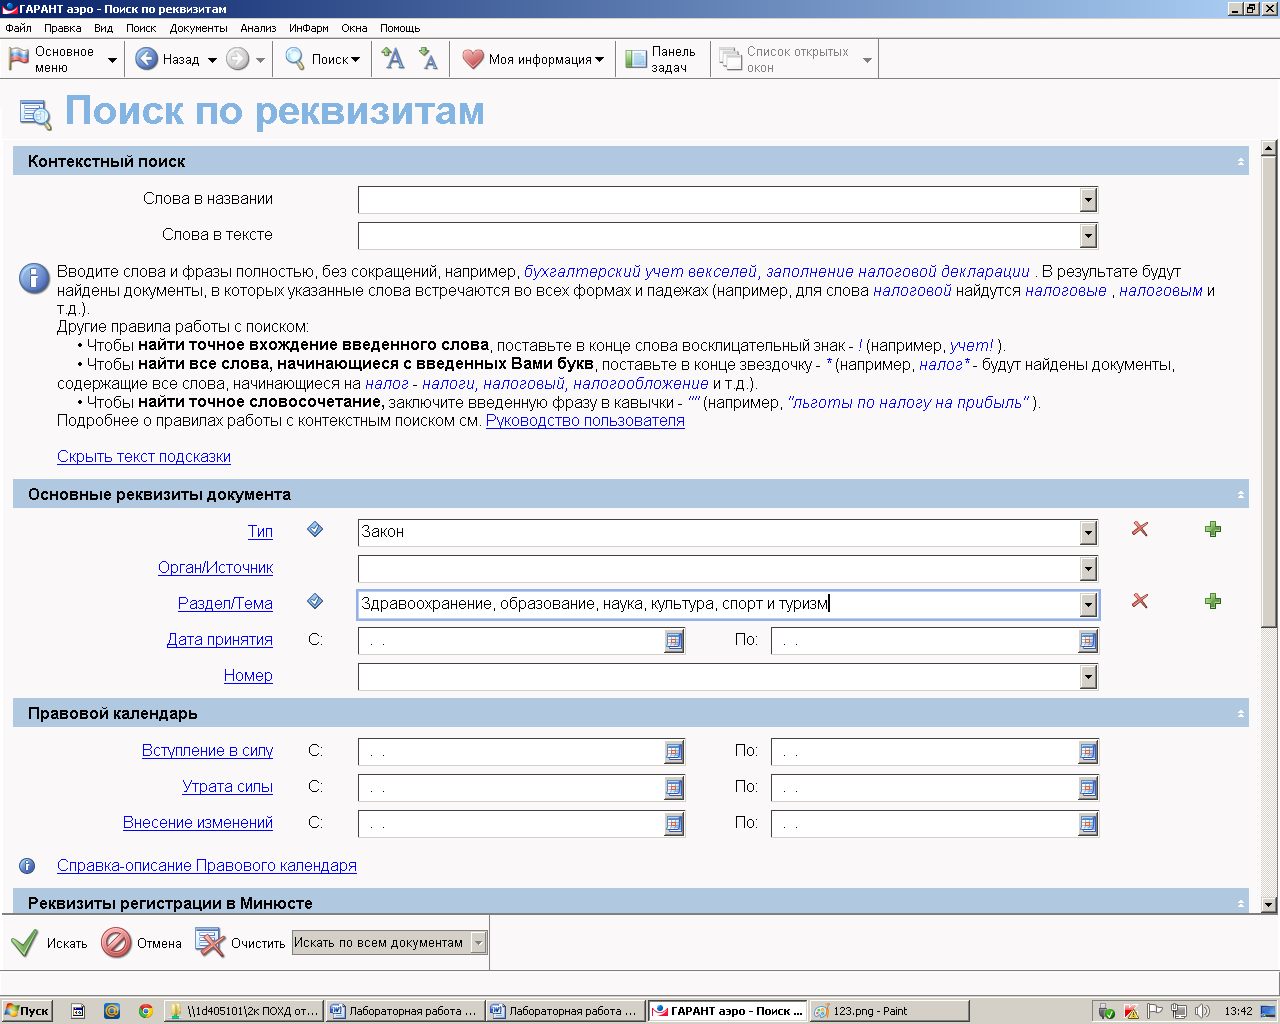Screen dimensions: 1280x1024
Task: Collapse Основные реквизиты документа section
Action: (x=1240, y=495)
